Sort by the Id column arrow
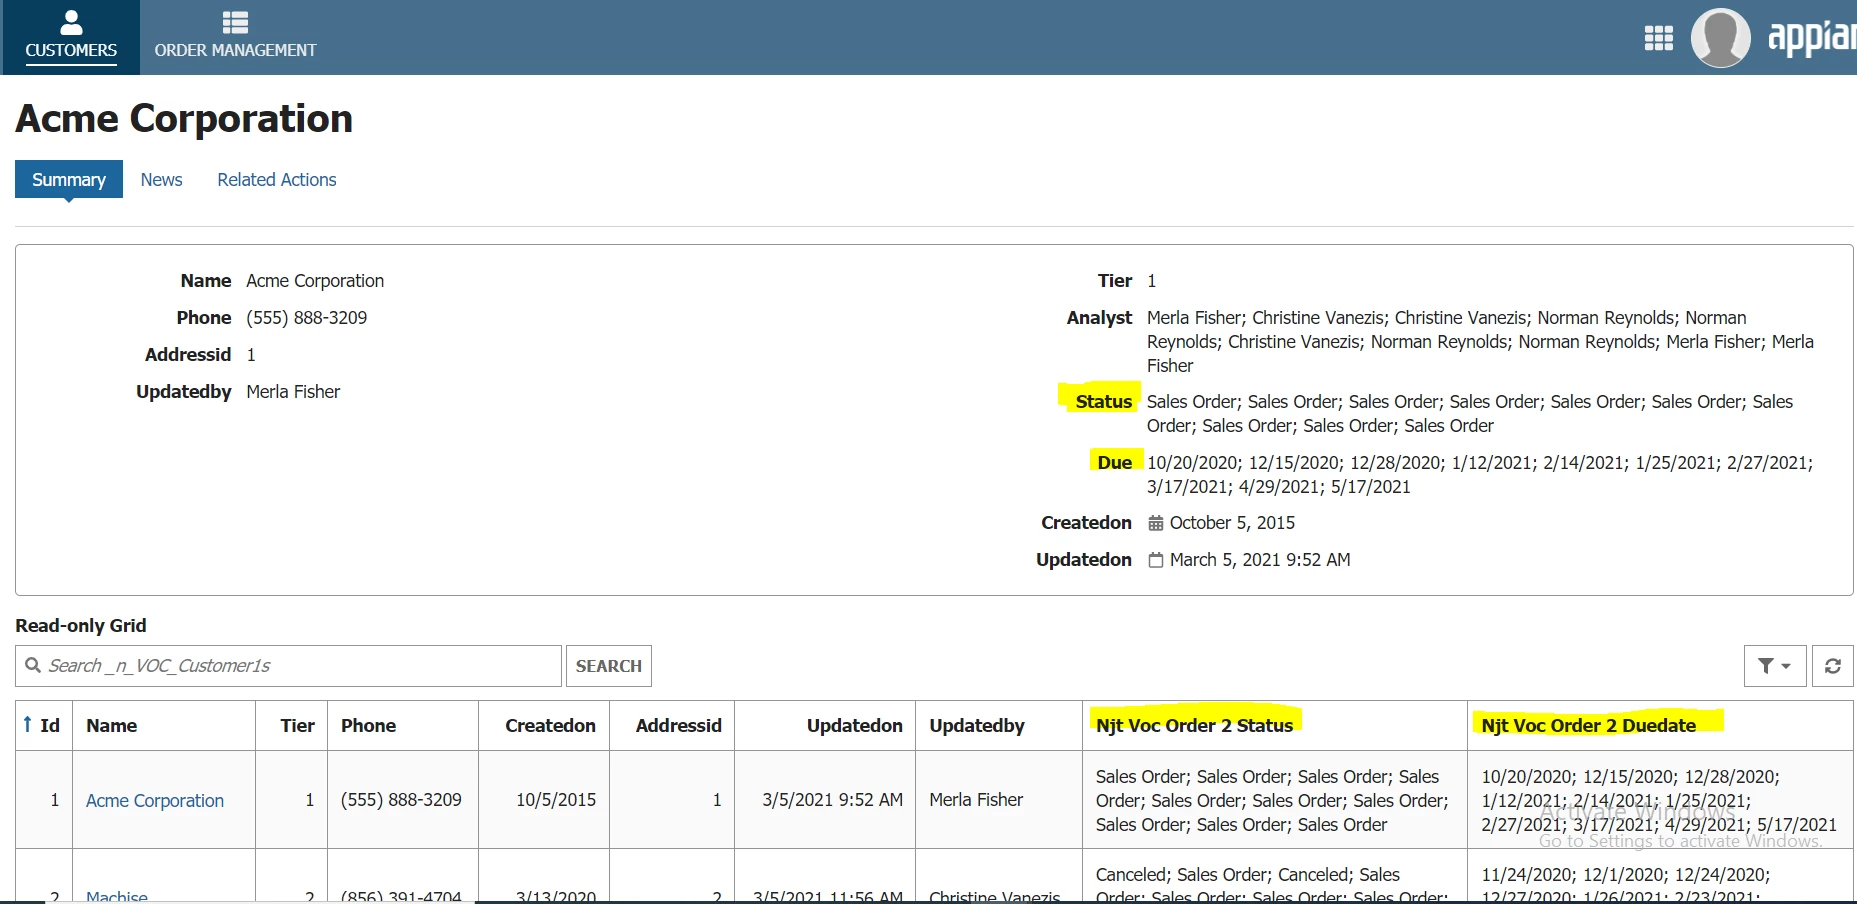 point(27,724)
